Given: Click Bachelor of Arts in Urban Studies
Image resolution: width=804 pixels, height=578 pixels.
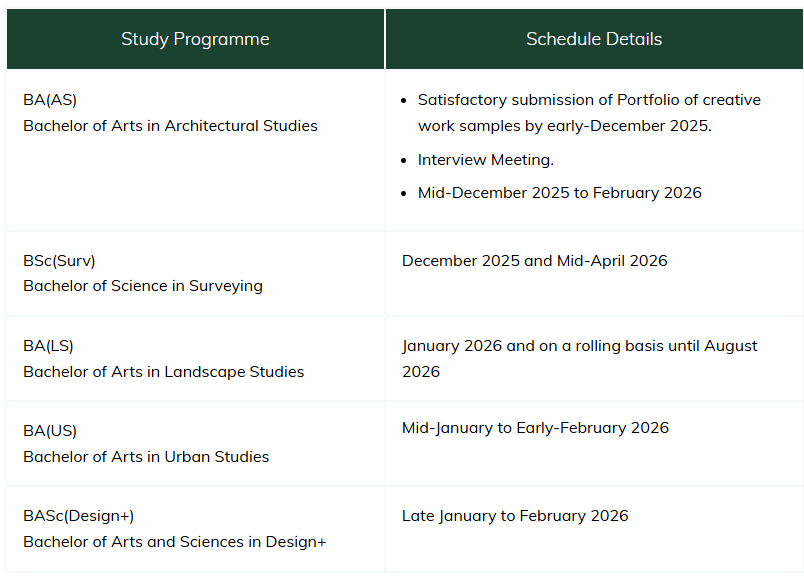Looking at the screenshot, I should coord(146,457).
